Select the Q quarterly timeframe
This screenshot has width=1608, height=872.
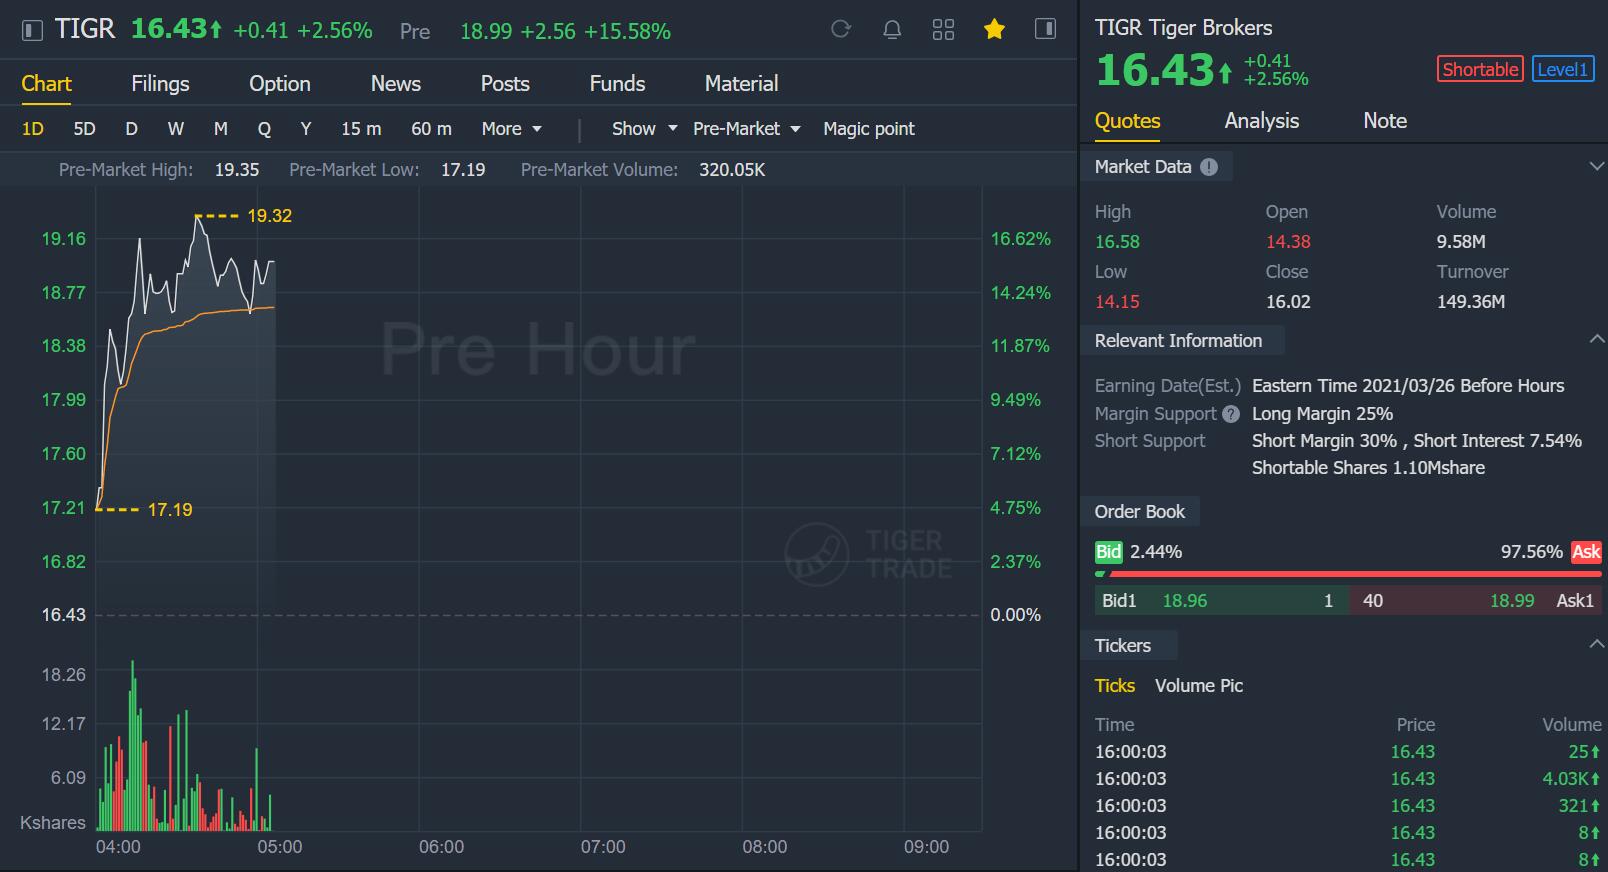pos(264,129)
